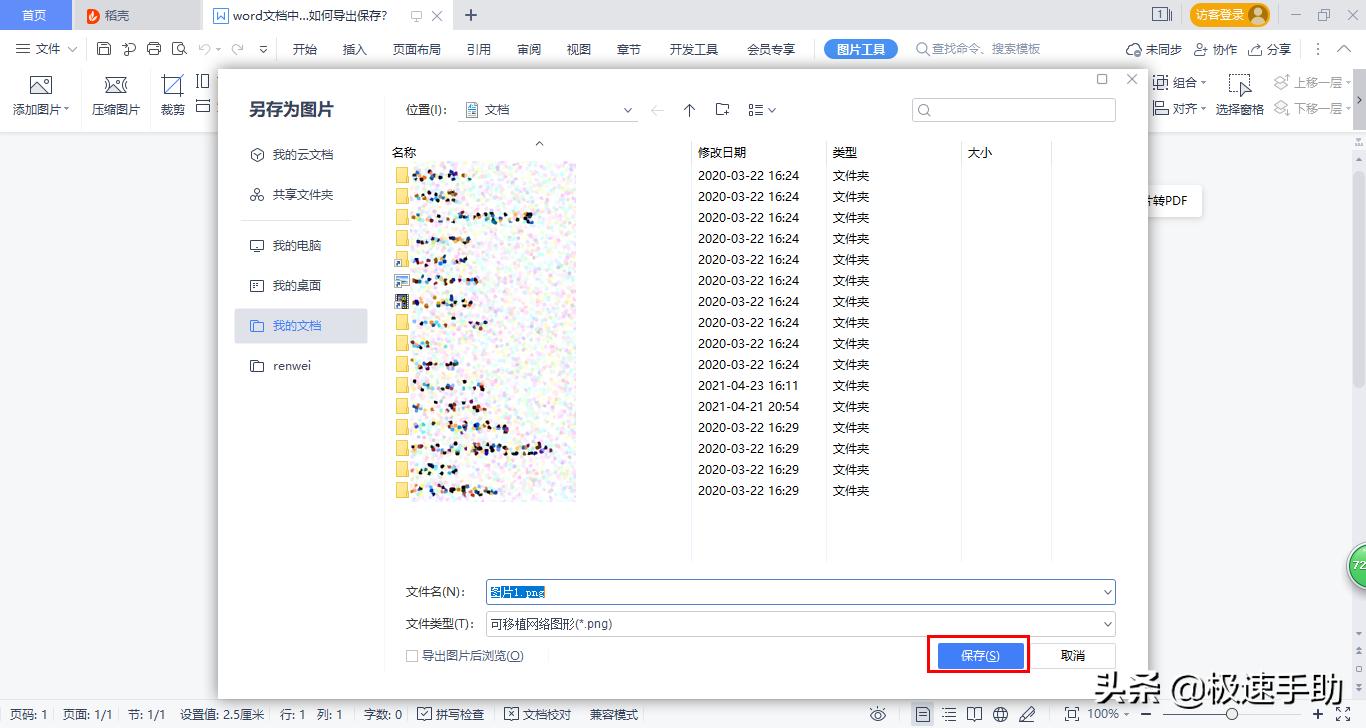Select the 图片工具 ribbon tab
This screenshot has width=1366, height=728.
point(860,48)
